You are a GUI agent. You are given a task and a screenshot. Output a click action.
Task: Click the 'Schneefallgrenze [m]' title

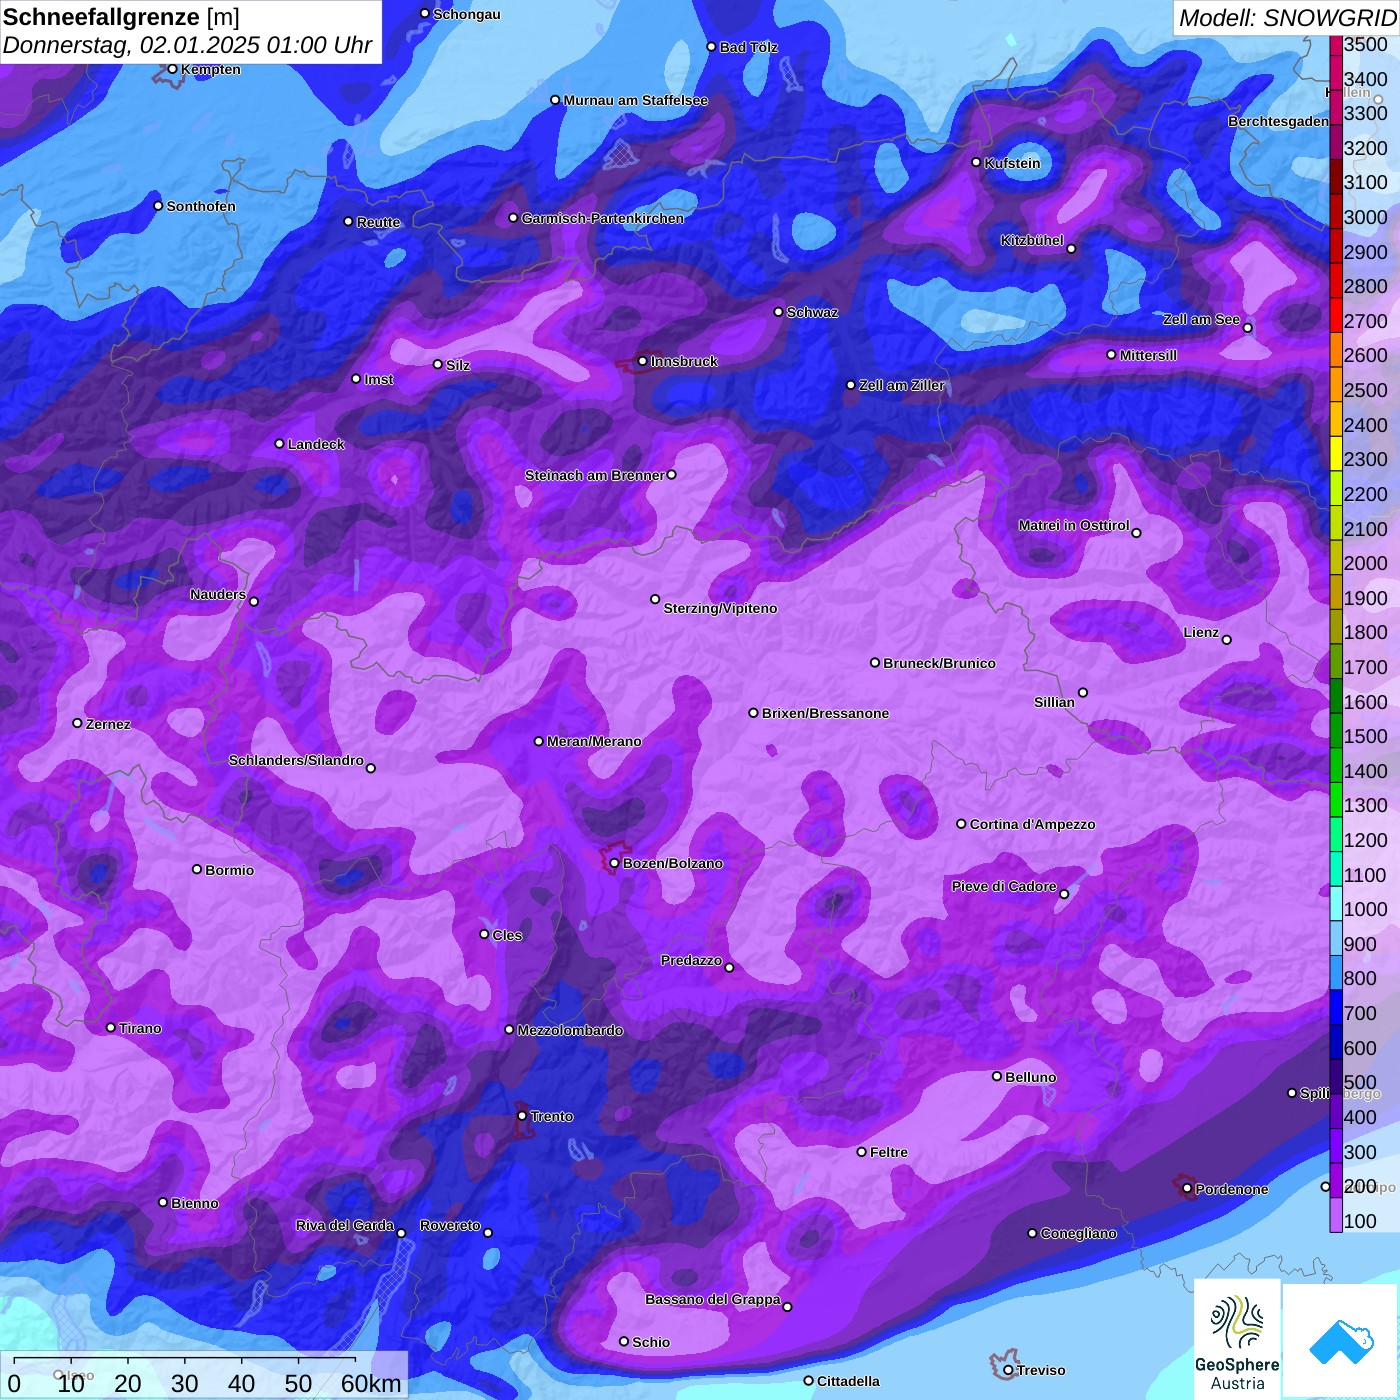click(x=121, y=17)
